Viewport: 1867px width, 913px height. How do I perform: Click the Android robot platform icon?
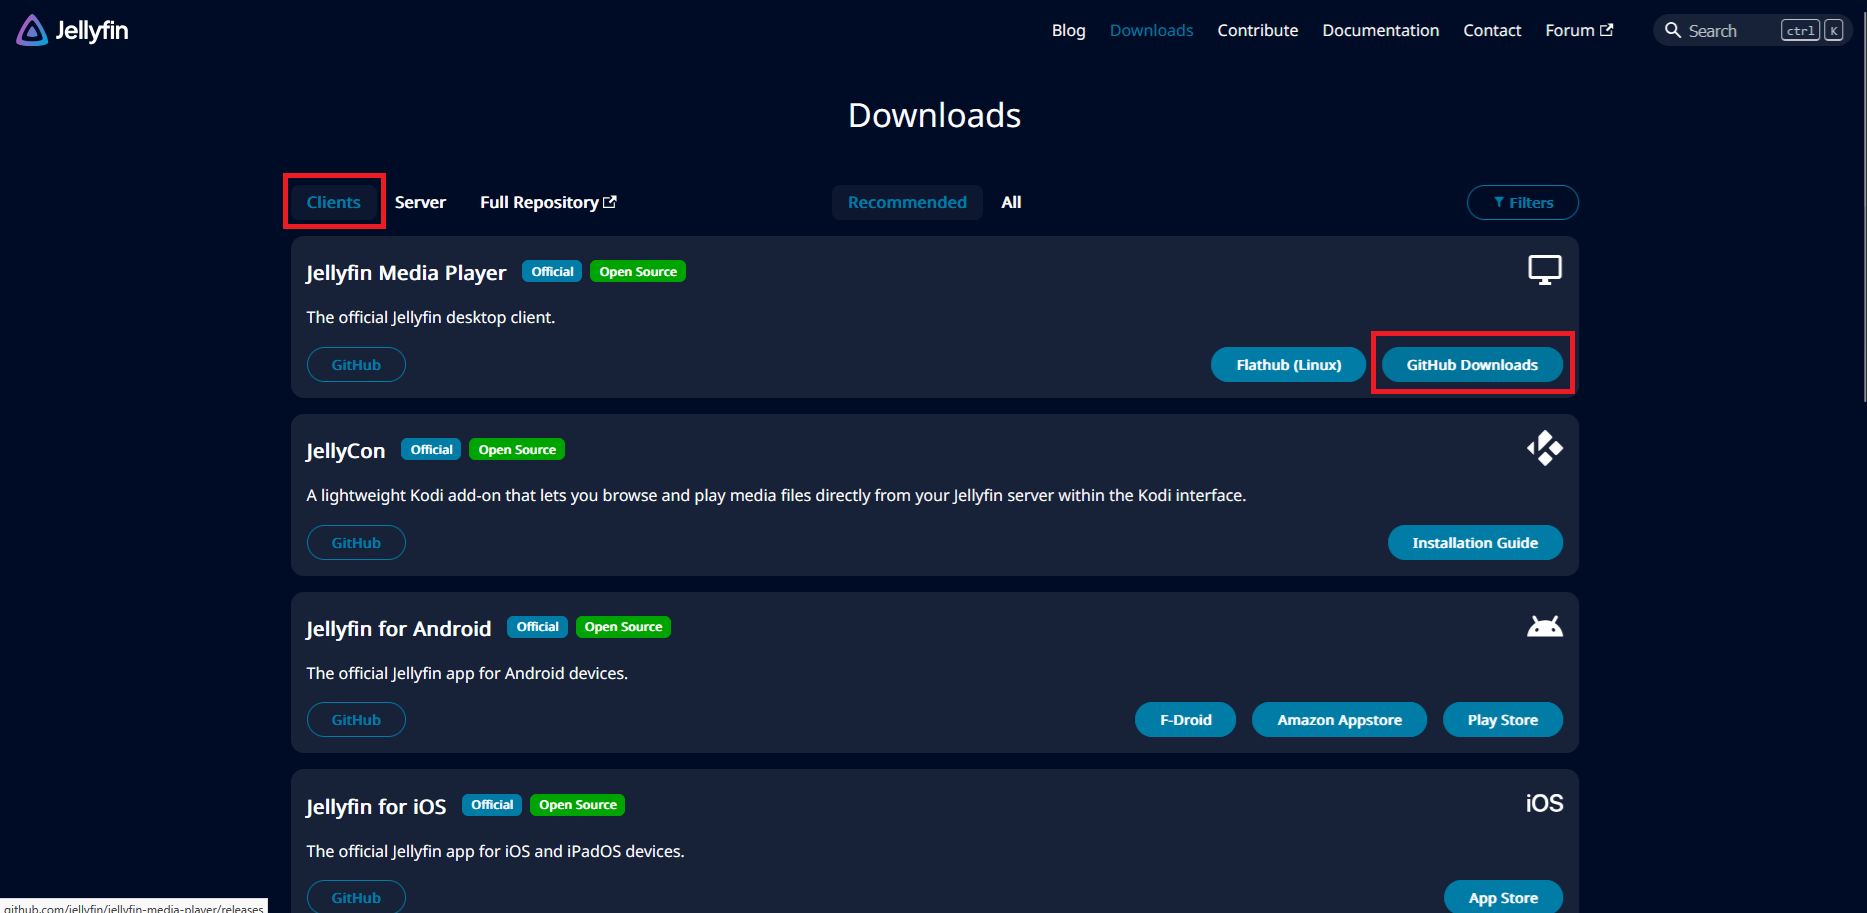click(x=1544, y=626)
